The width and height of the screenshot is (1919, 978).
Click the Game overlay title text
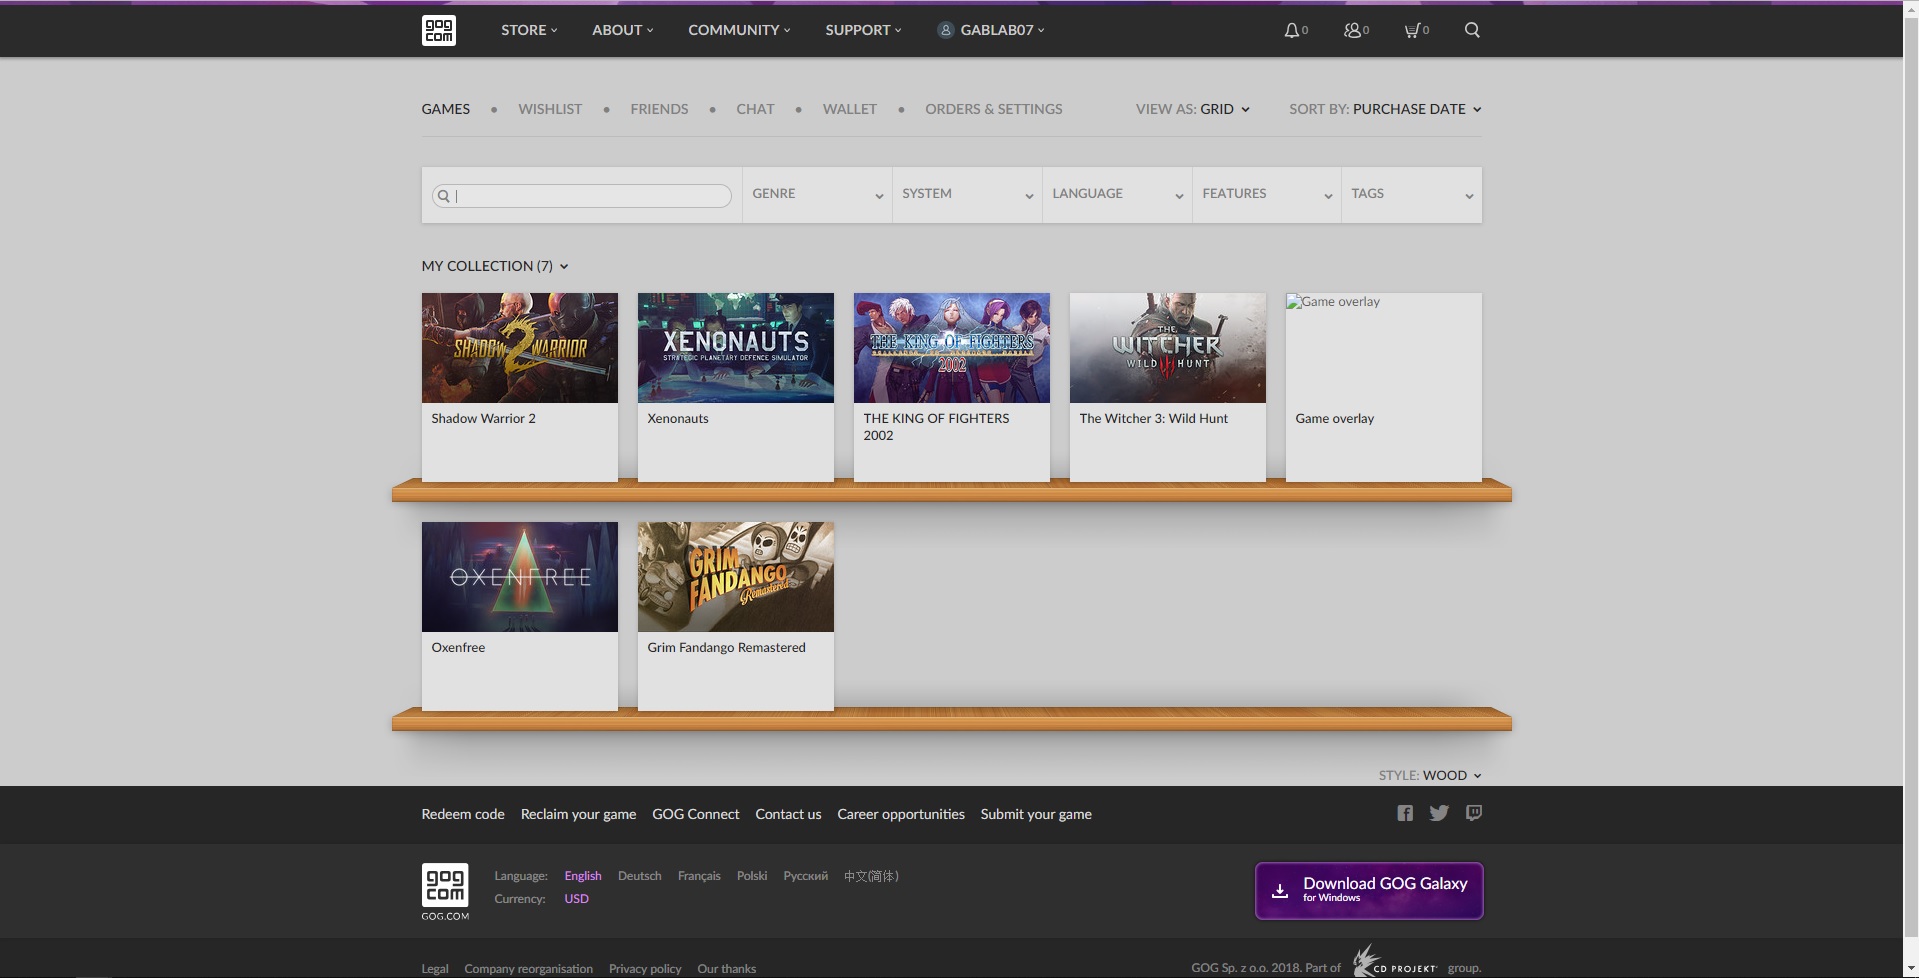point(1334,418)
